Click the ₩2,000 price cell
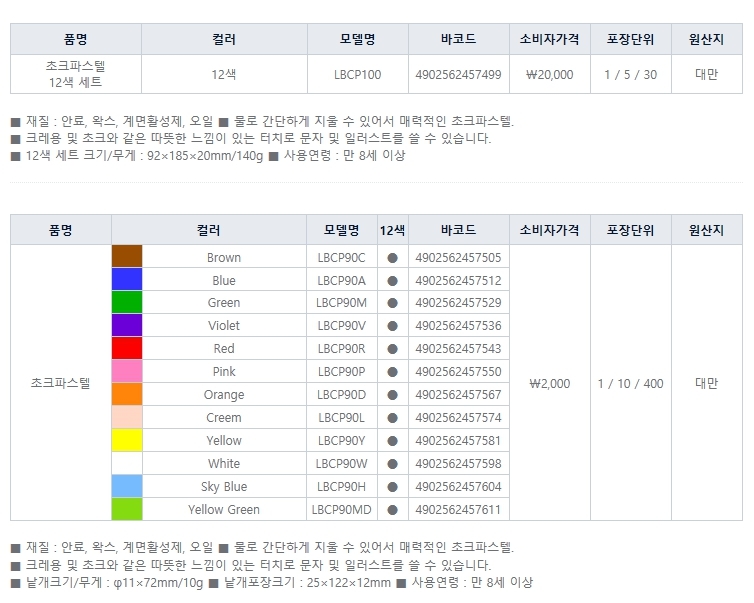 coord(549,383)
